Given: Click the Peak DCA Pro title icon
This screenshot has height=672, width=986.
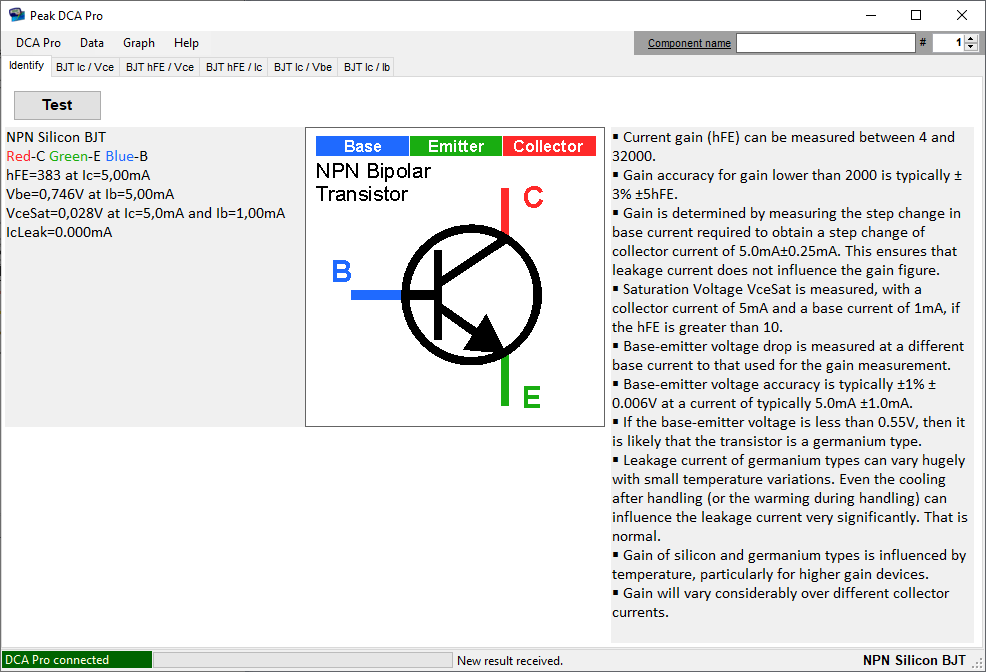Looking at the screenshot, I should (16, 15).
